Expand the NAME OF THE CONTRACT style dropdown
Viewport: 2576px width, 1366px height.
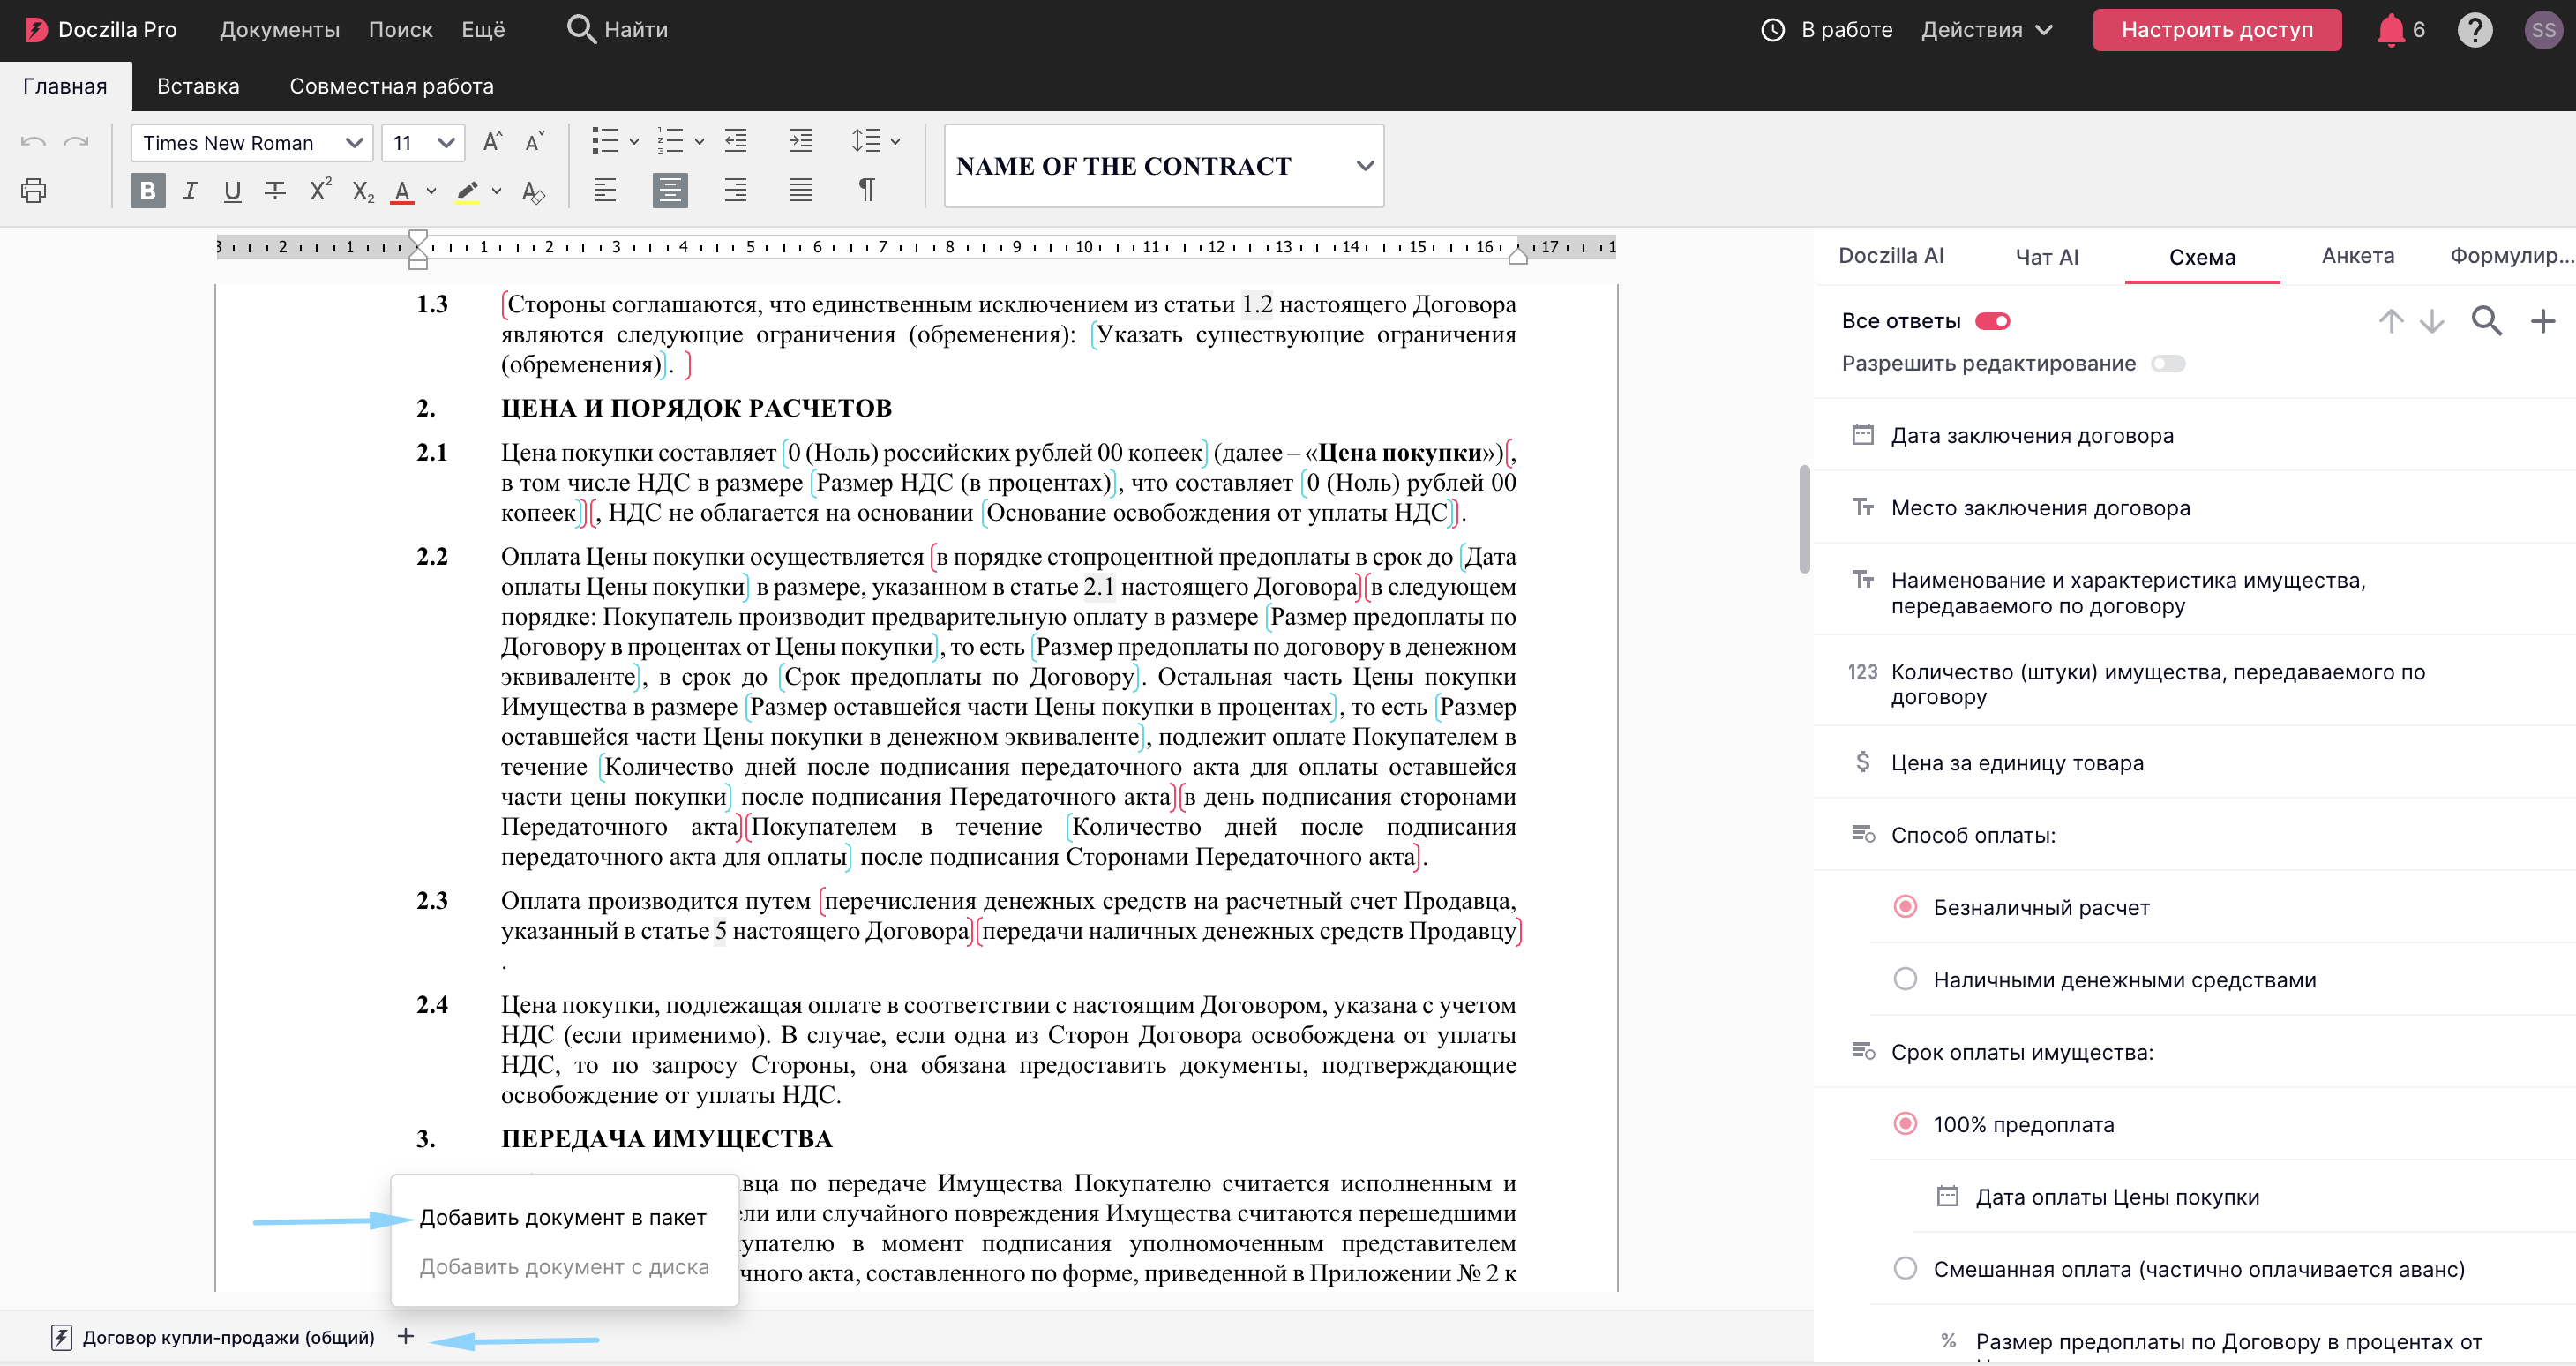pyautogui.click(x=1365, y=166)
